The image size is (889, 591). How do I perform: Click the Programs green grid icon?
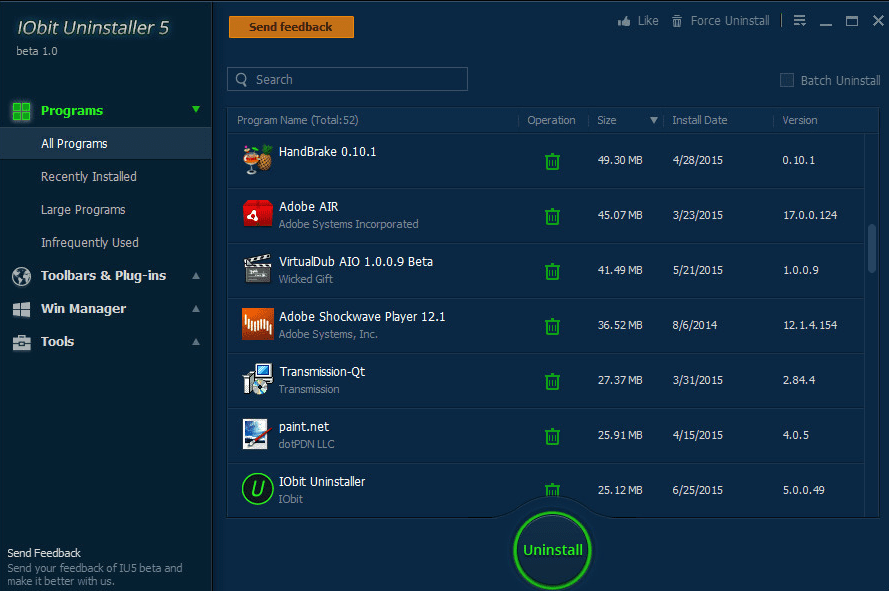[x=22, y=111]
